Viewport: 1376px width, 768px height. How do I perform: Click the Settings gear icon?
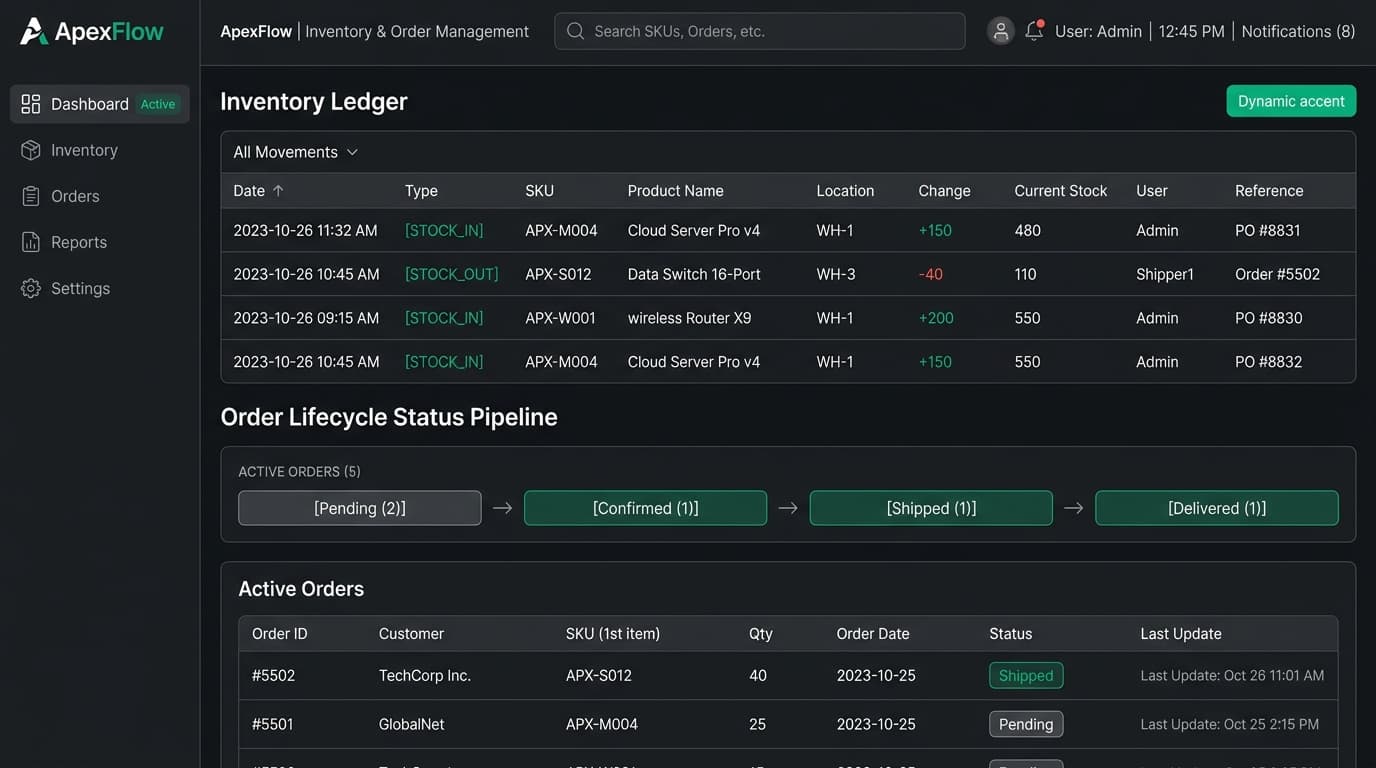coord(31,288)
